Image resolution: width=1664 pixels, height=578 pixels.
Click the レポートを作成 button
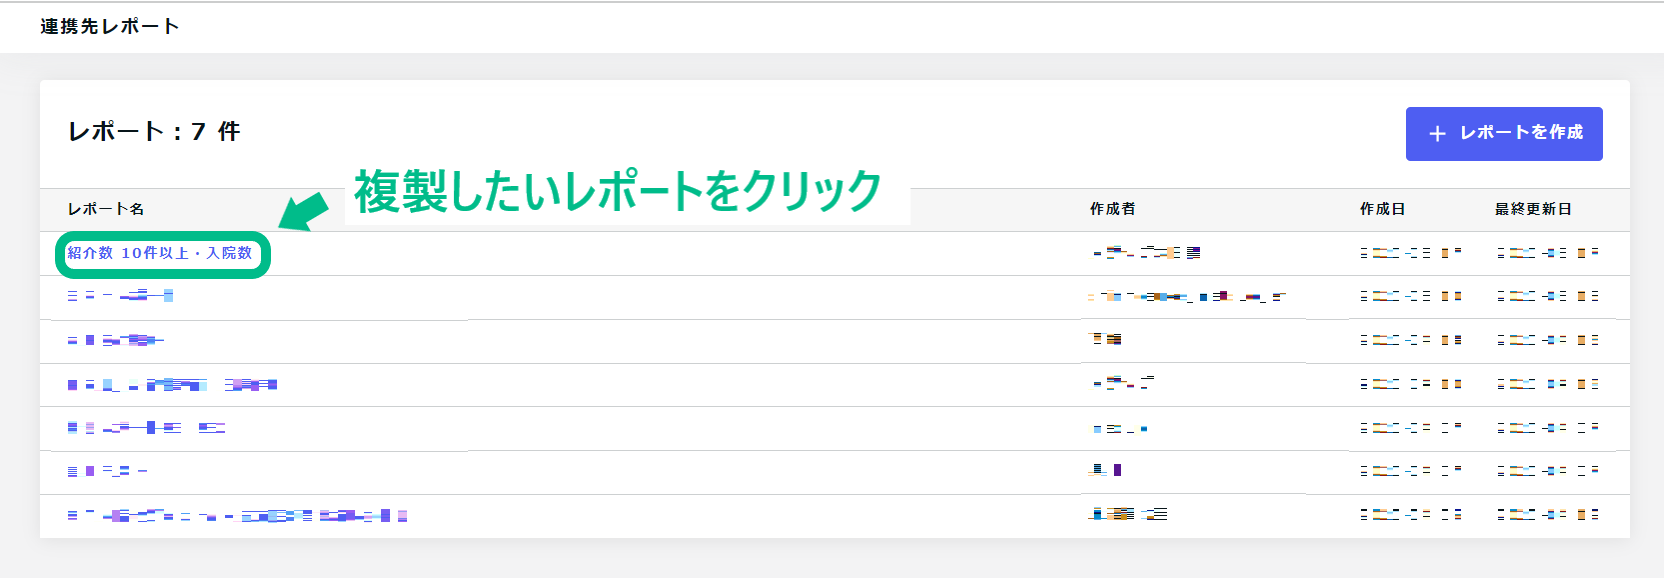[1504, 134]
